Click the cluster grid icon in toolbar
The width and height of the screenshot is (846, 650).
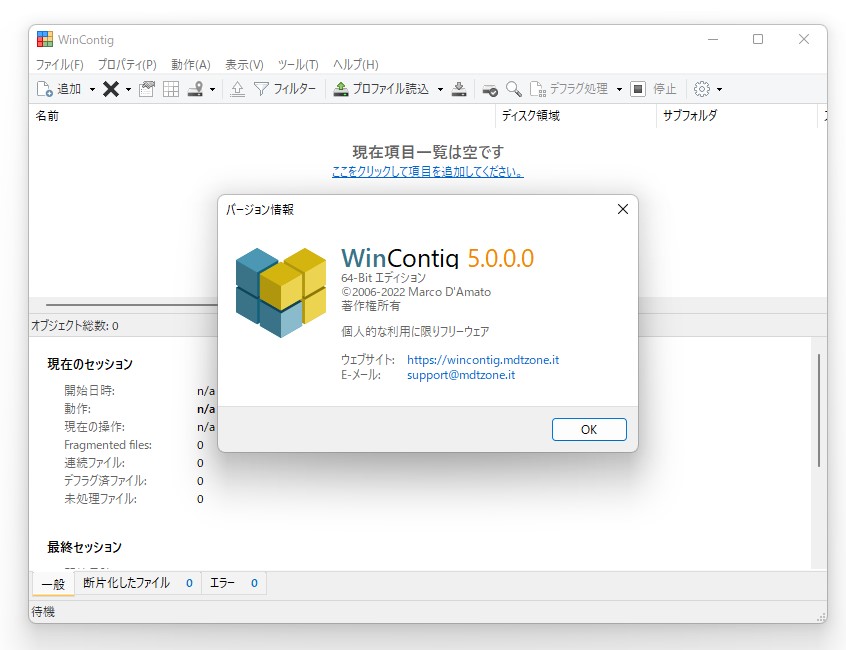click(x=170, y=89)
